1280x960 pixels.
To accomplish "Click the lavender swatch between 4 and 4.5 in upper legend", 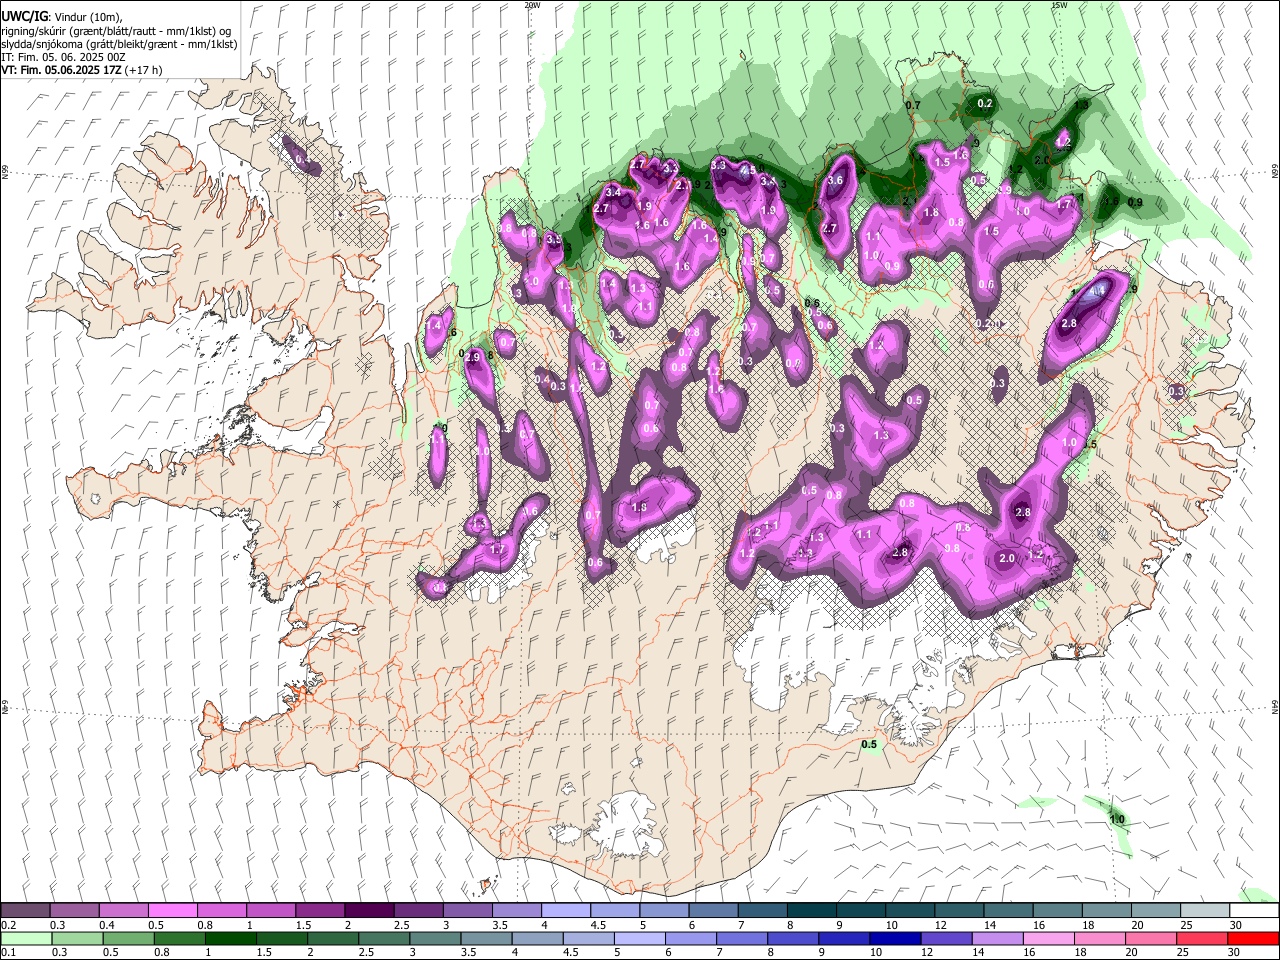I will point(565,910).
